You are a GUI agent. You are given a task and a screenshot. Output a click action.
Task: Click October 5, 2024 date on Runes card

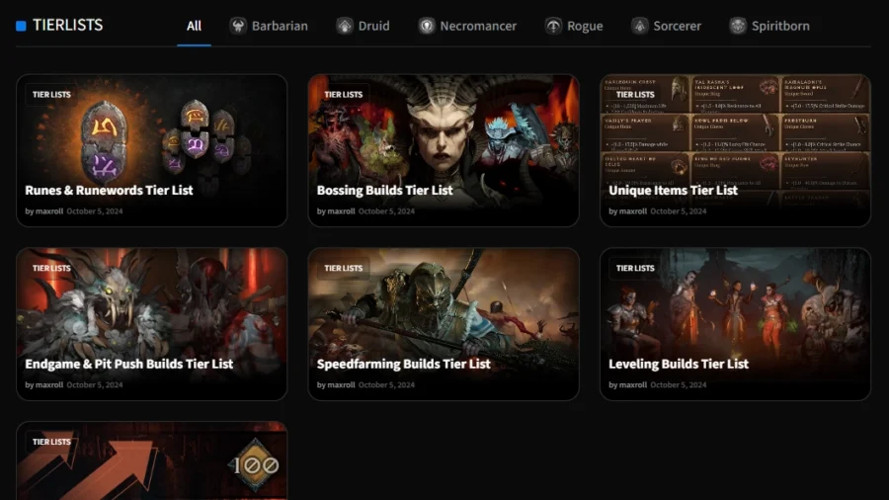94,211
